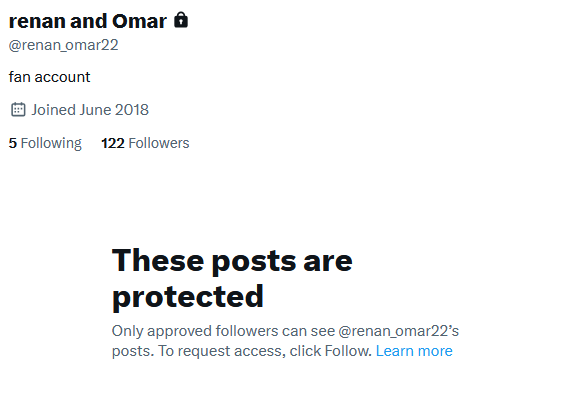Click the word protected in the heading
The image size is (571, 414).
tap(188, 297)
